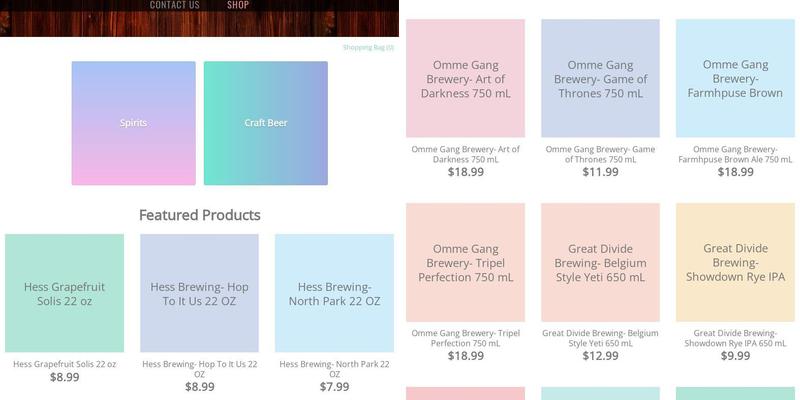View the Great Divide Belgium Style Yeti tile
The height and width of the screenshot is (400, 800).
tap(600, 262)
